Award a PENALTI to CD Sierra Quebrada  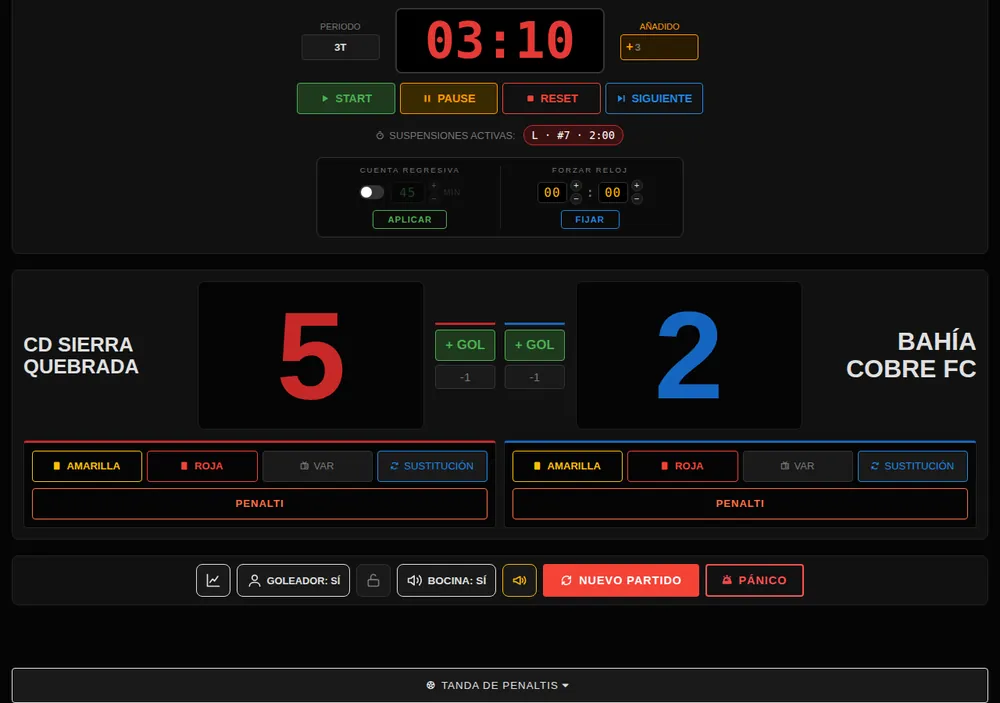[260, 504]
